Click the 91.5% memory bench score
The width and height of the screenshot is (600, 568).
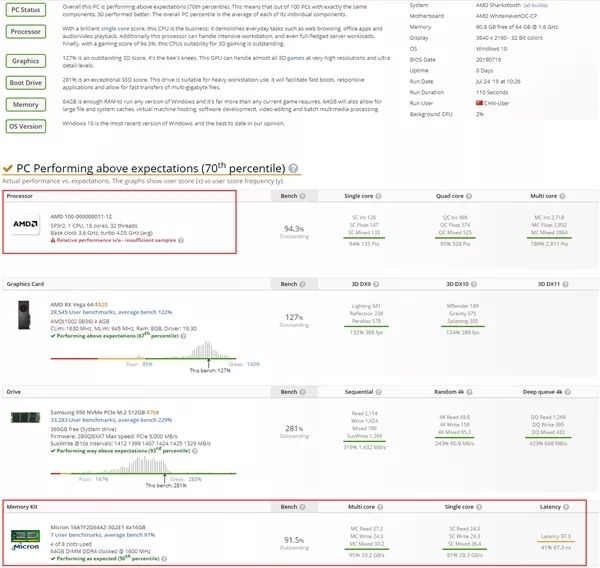click(294, 540)
